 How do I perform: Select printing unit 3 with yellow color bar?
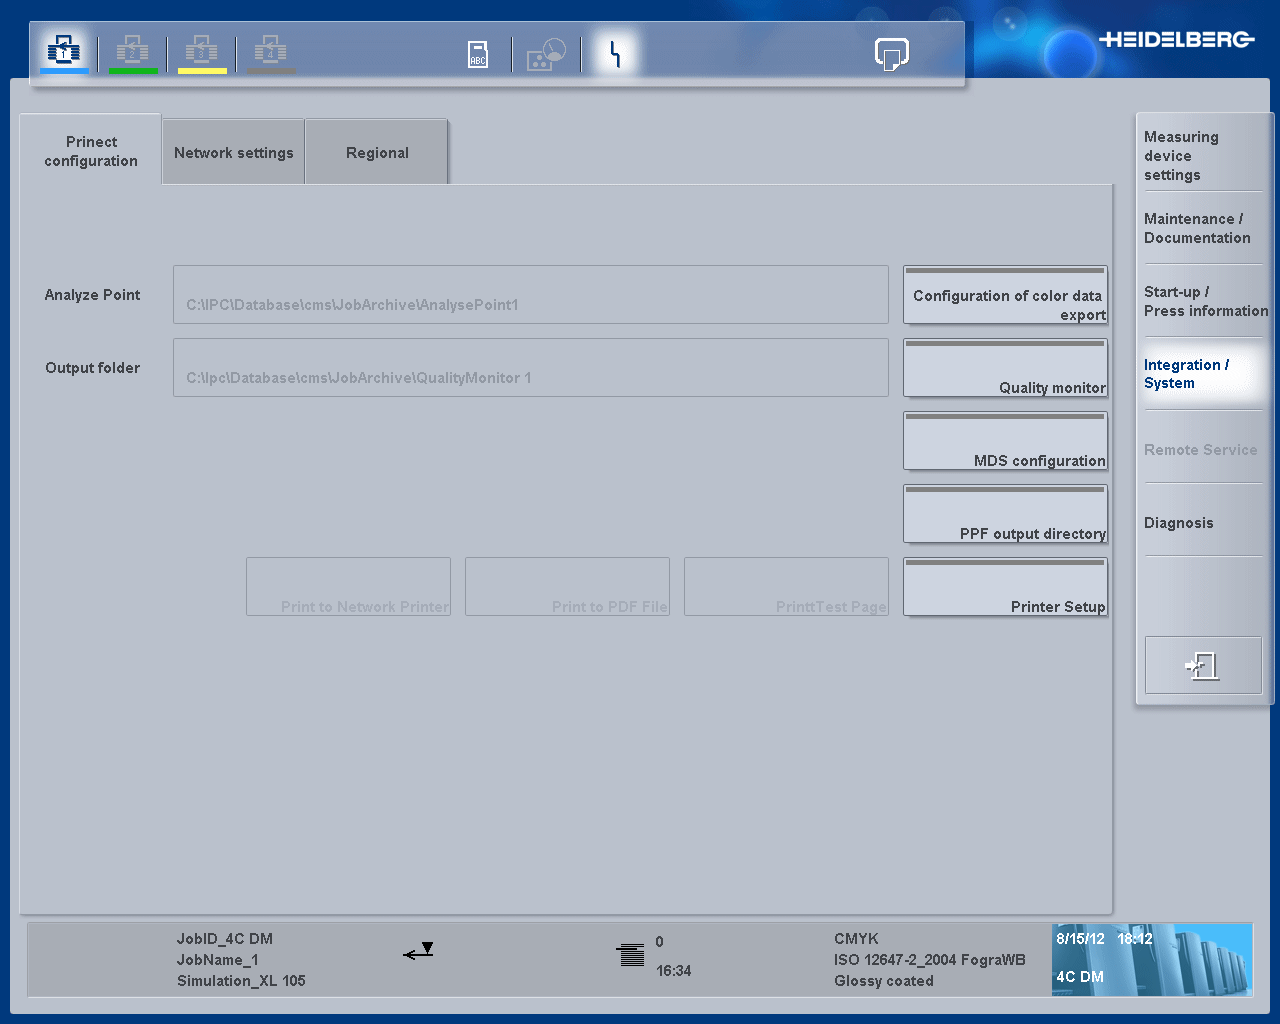point(202,51)
